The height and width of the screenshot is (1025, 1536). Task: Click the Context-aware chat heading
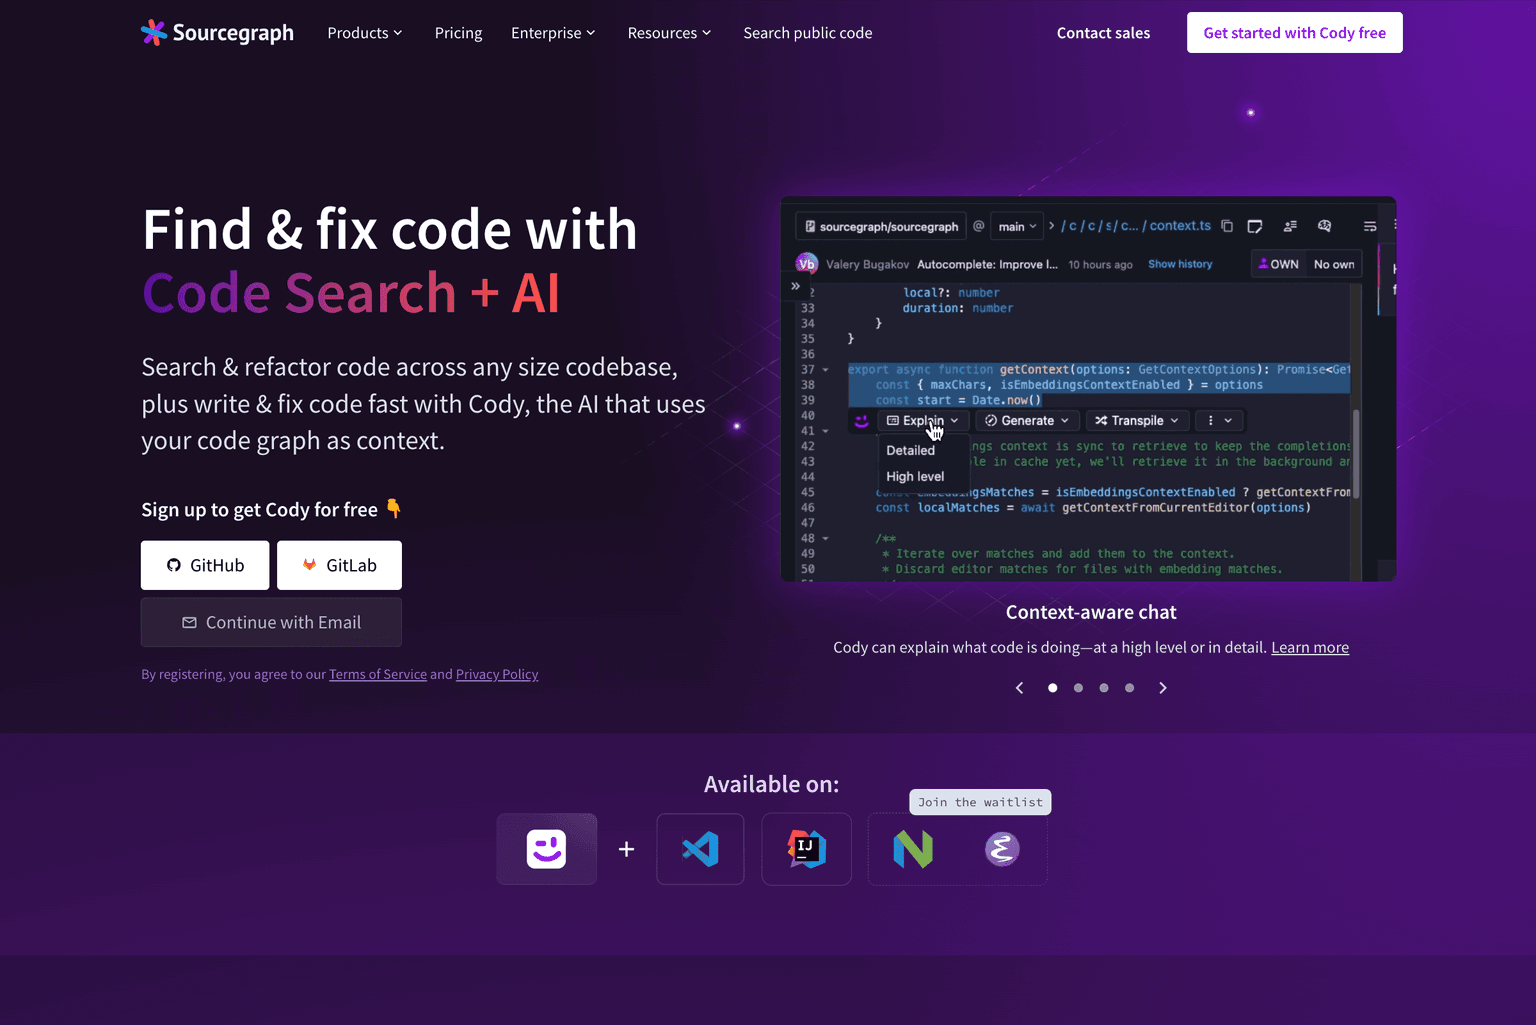coord(1091,612)
